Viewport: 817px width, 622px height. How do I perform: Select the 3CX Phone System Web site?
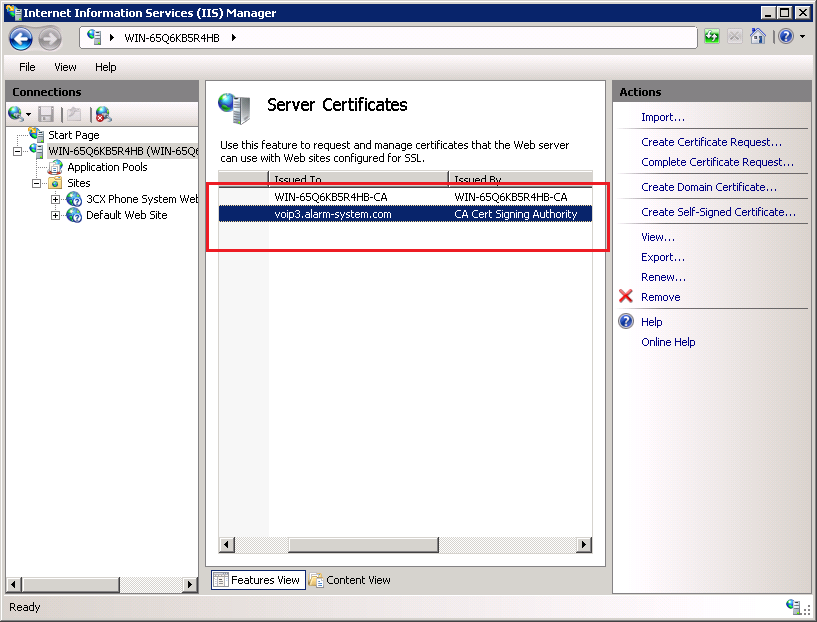click(142, 200)
